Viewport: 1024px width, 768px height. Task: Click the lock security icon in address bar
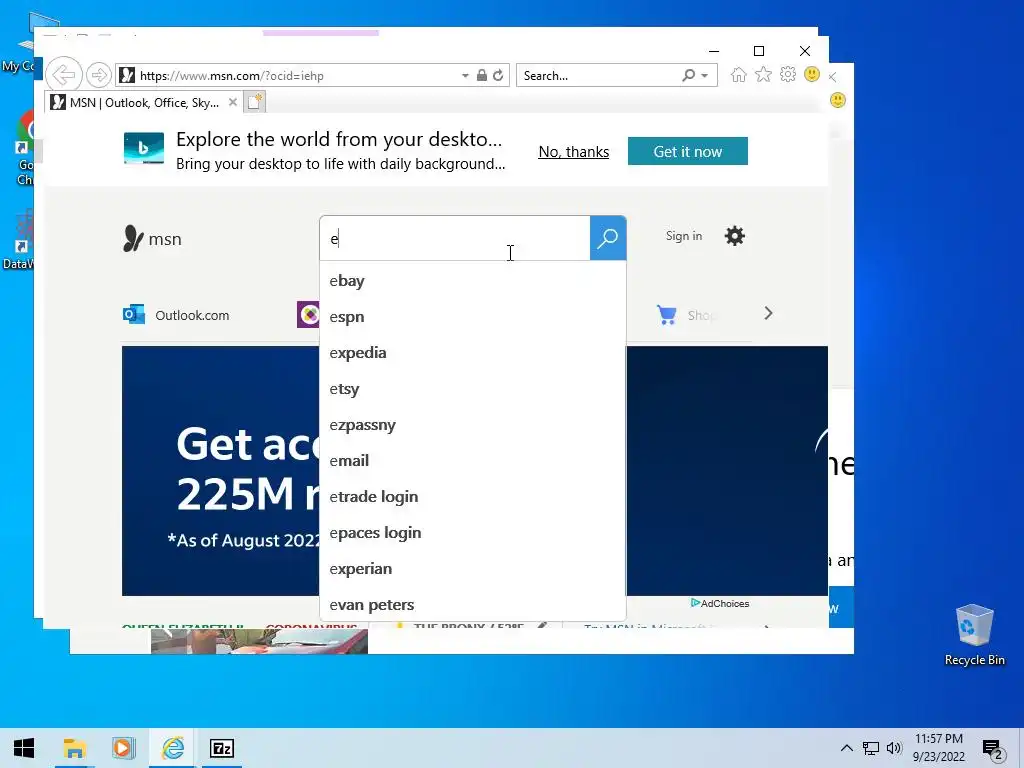click(481, 75)
